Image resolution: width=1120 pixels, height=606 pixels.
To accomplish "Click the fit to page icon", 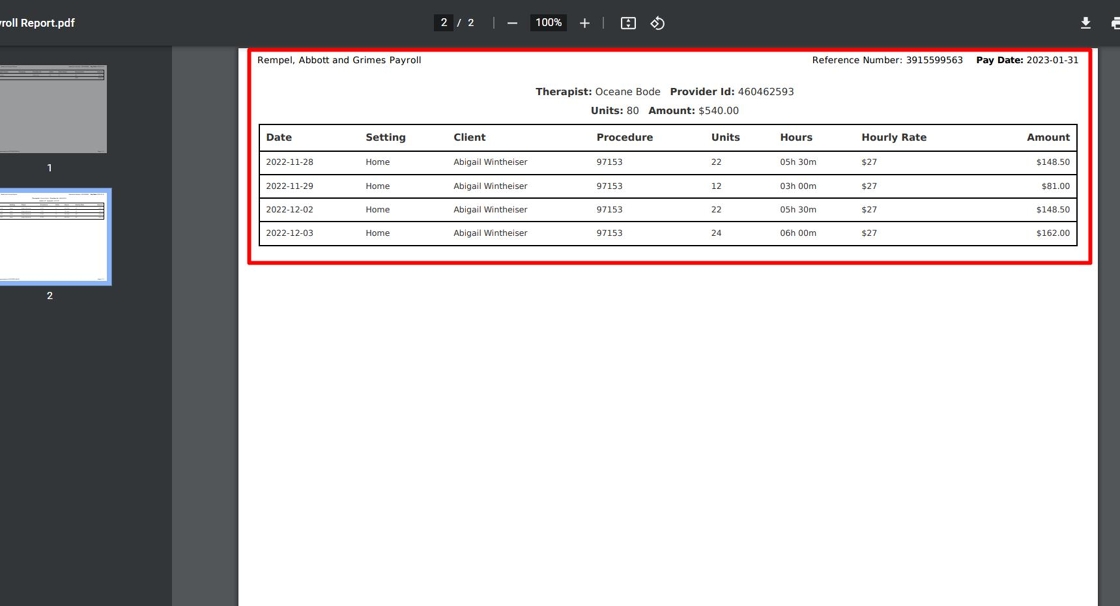I will 628,23.
